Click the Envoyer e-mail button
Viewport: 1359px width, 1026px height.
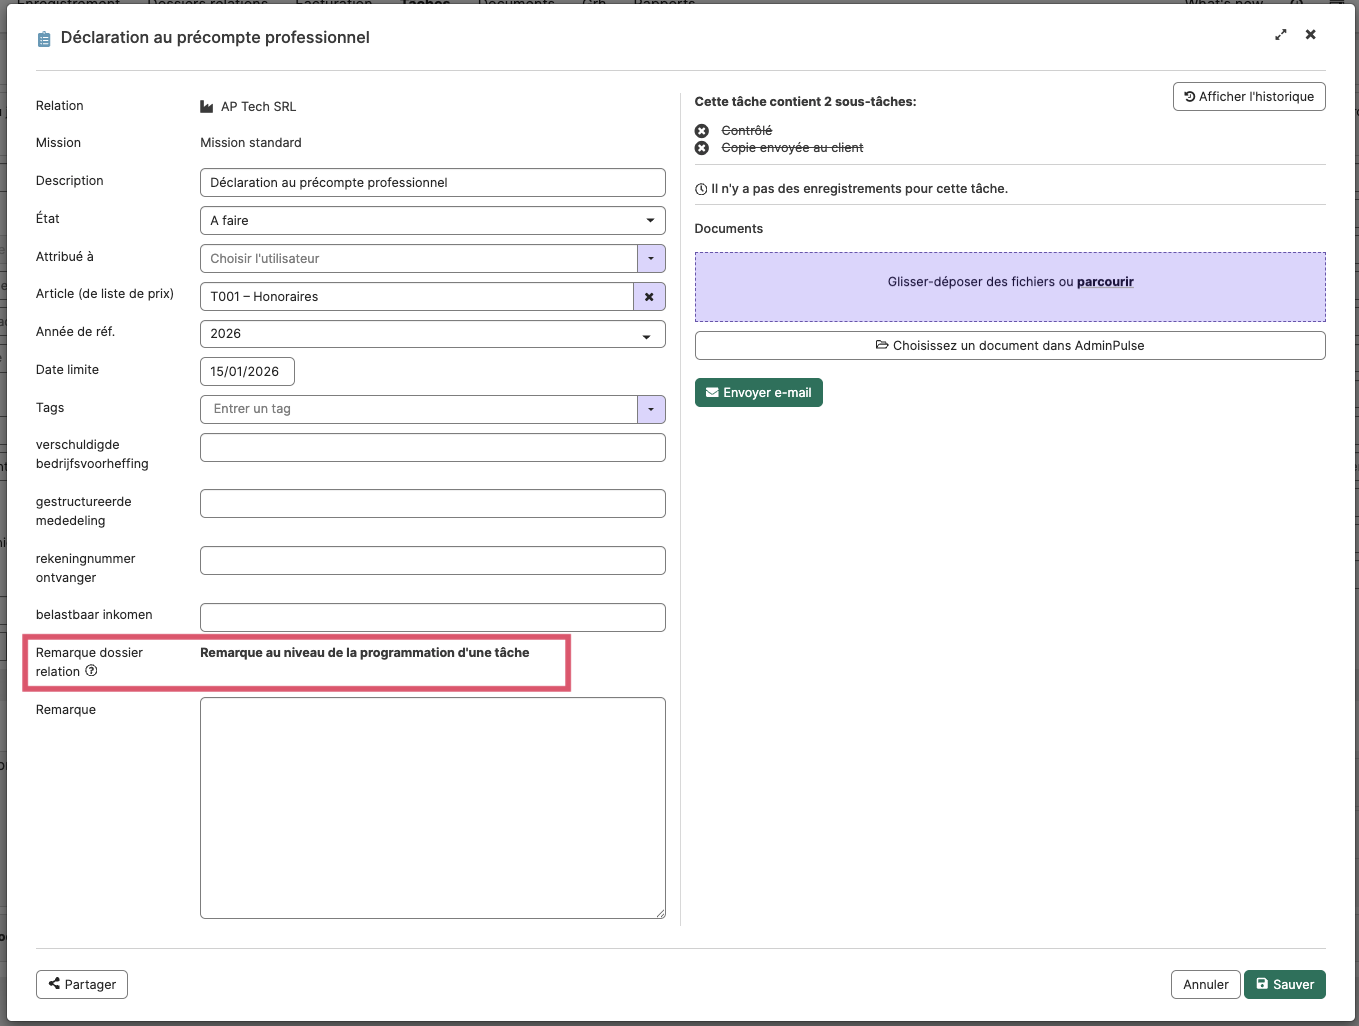(x=759, y=393)
